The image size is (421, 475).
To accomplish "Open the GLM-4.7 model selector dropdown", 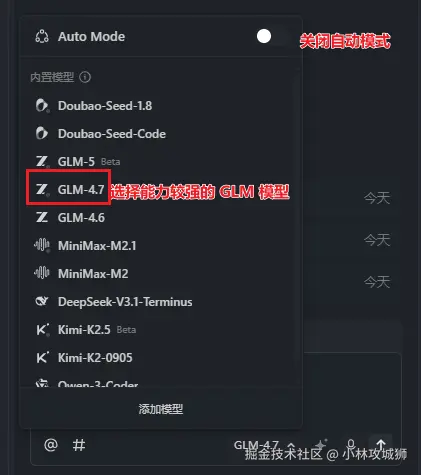I will (x=265, y=445).
